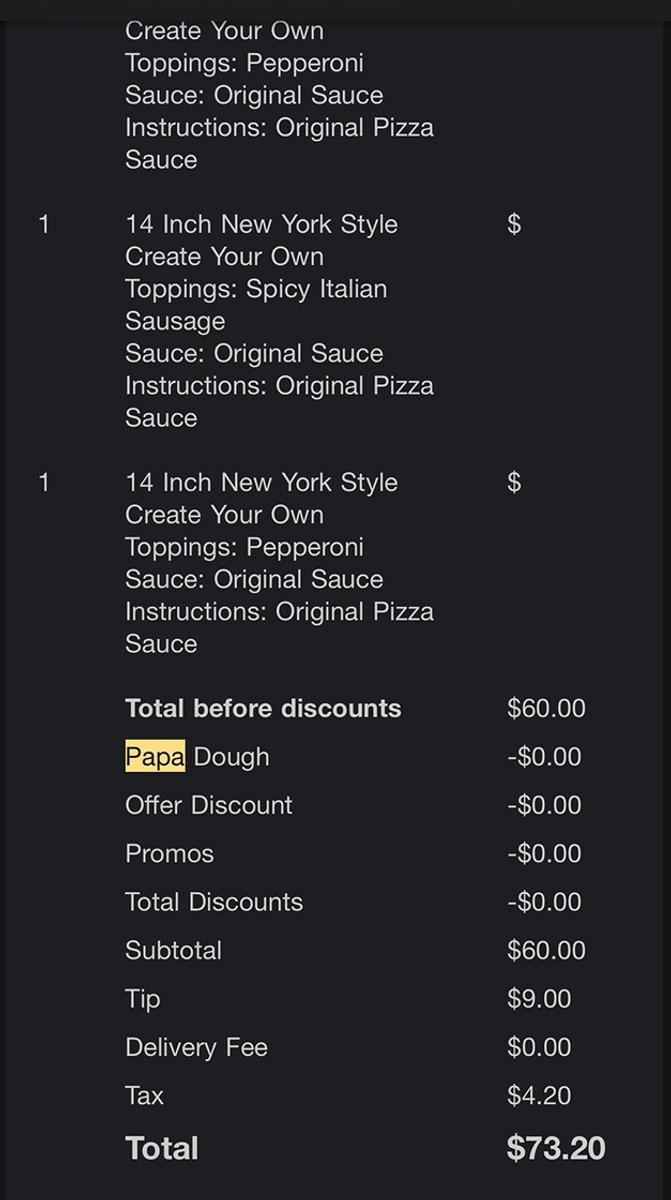Click the "Total before discounts" label

(x=263, y=709)
